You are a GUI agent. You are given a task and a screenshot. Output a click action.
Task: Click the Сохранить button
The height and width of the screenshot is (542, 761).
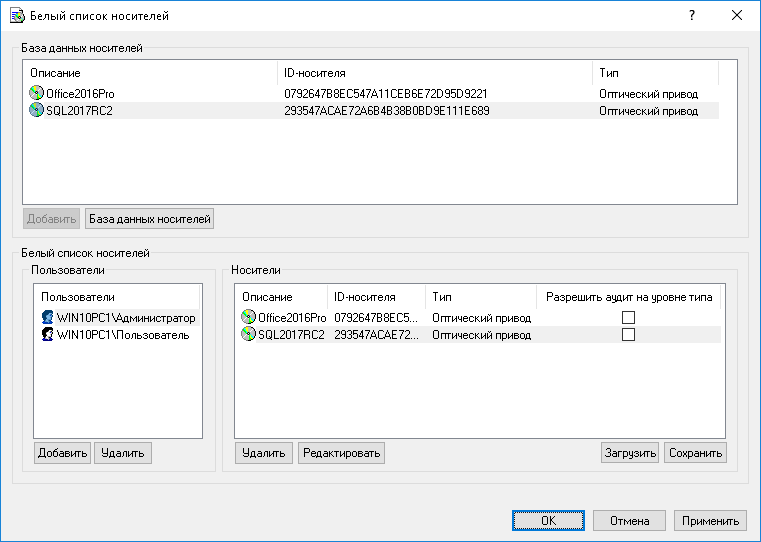coord(695,453)
